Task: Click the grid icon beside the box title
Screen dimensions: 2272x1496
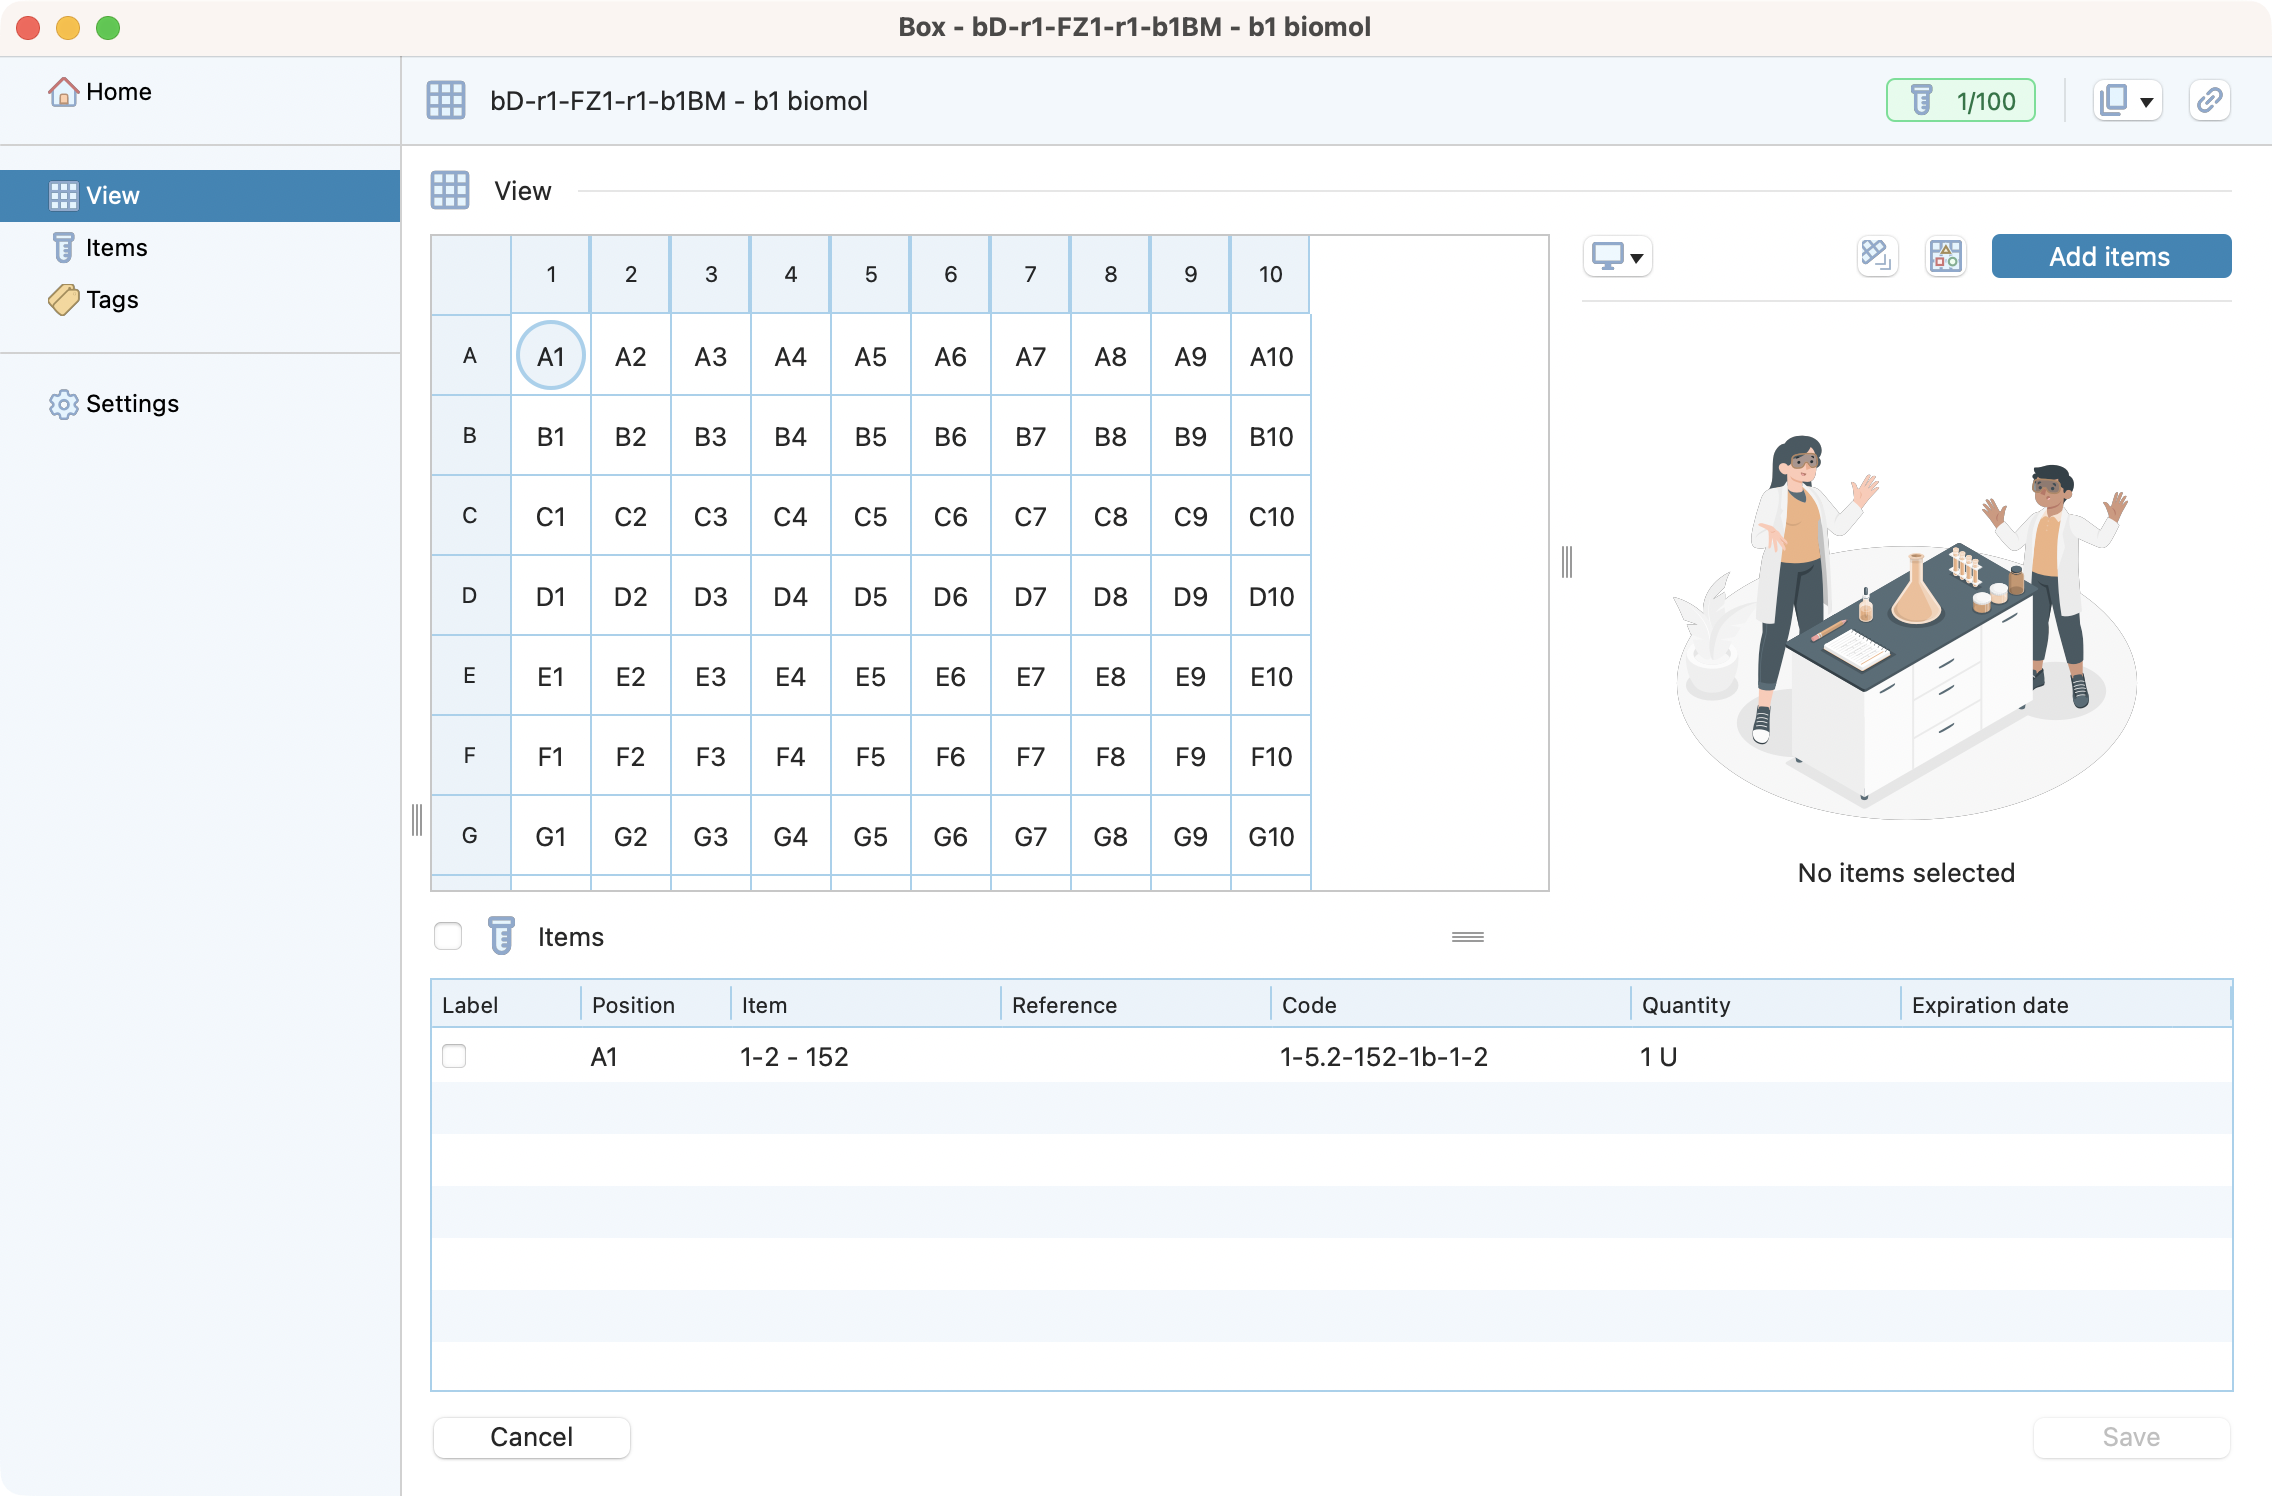Action: [446, 100]
